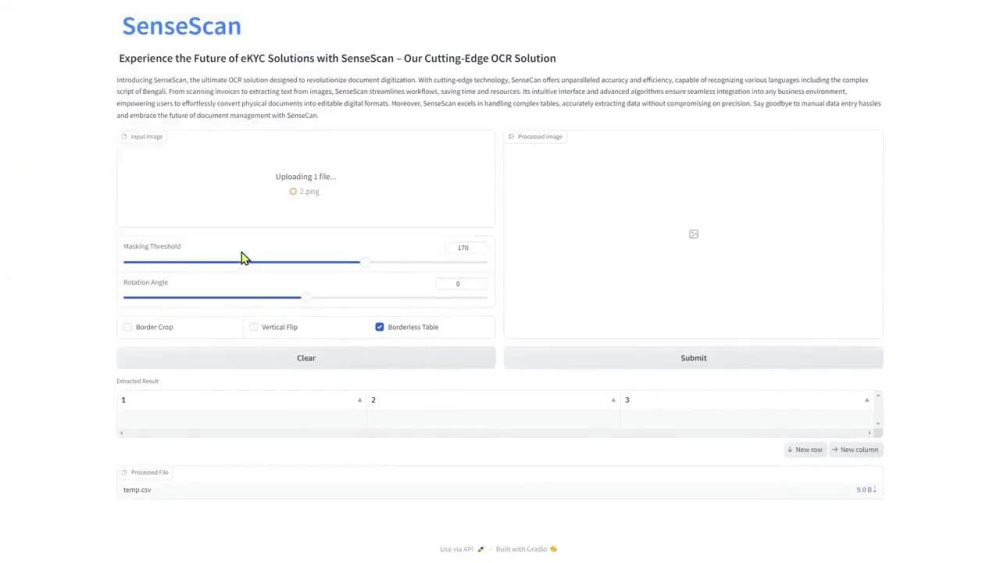
Task: Click the Rotation Angle slider handle
Action: tap(306, 297)
